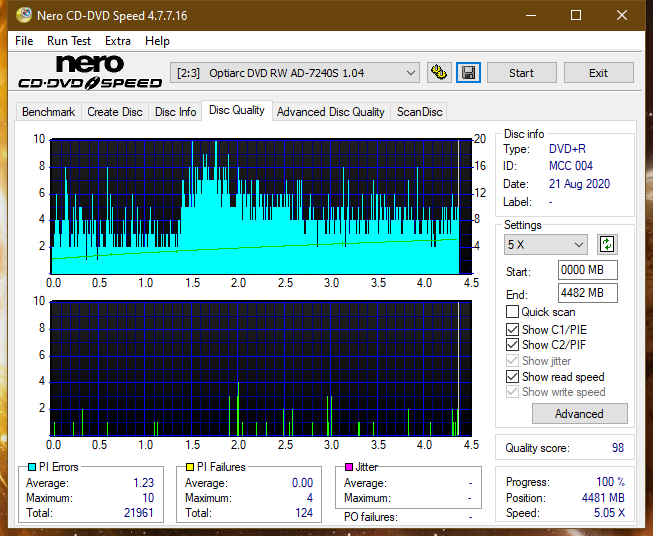The width and height of the screenshot is (653, 536).
Task: Toggle Show C2/PIF checkbox
Action: pyautogui.click(x=512, y=345)
